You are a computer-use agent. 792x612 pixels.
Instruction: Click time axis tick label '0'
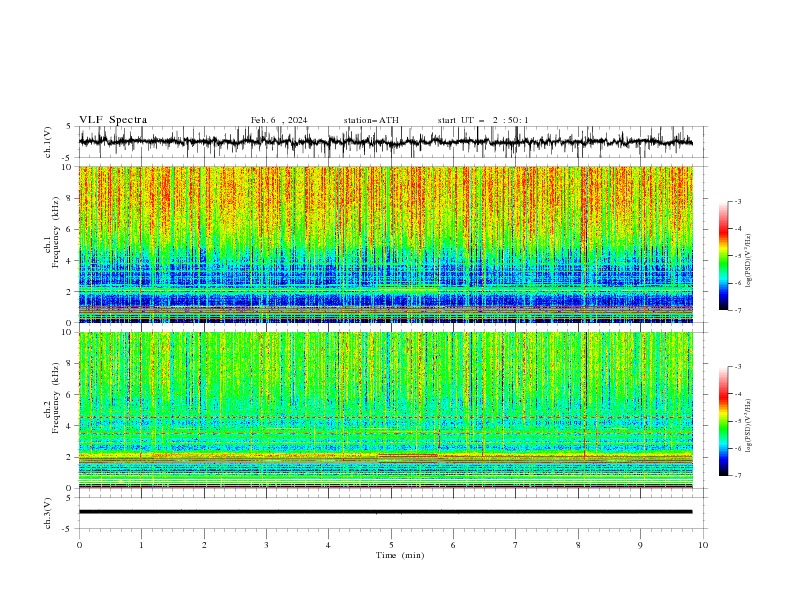click(79, 545)
